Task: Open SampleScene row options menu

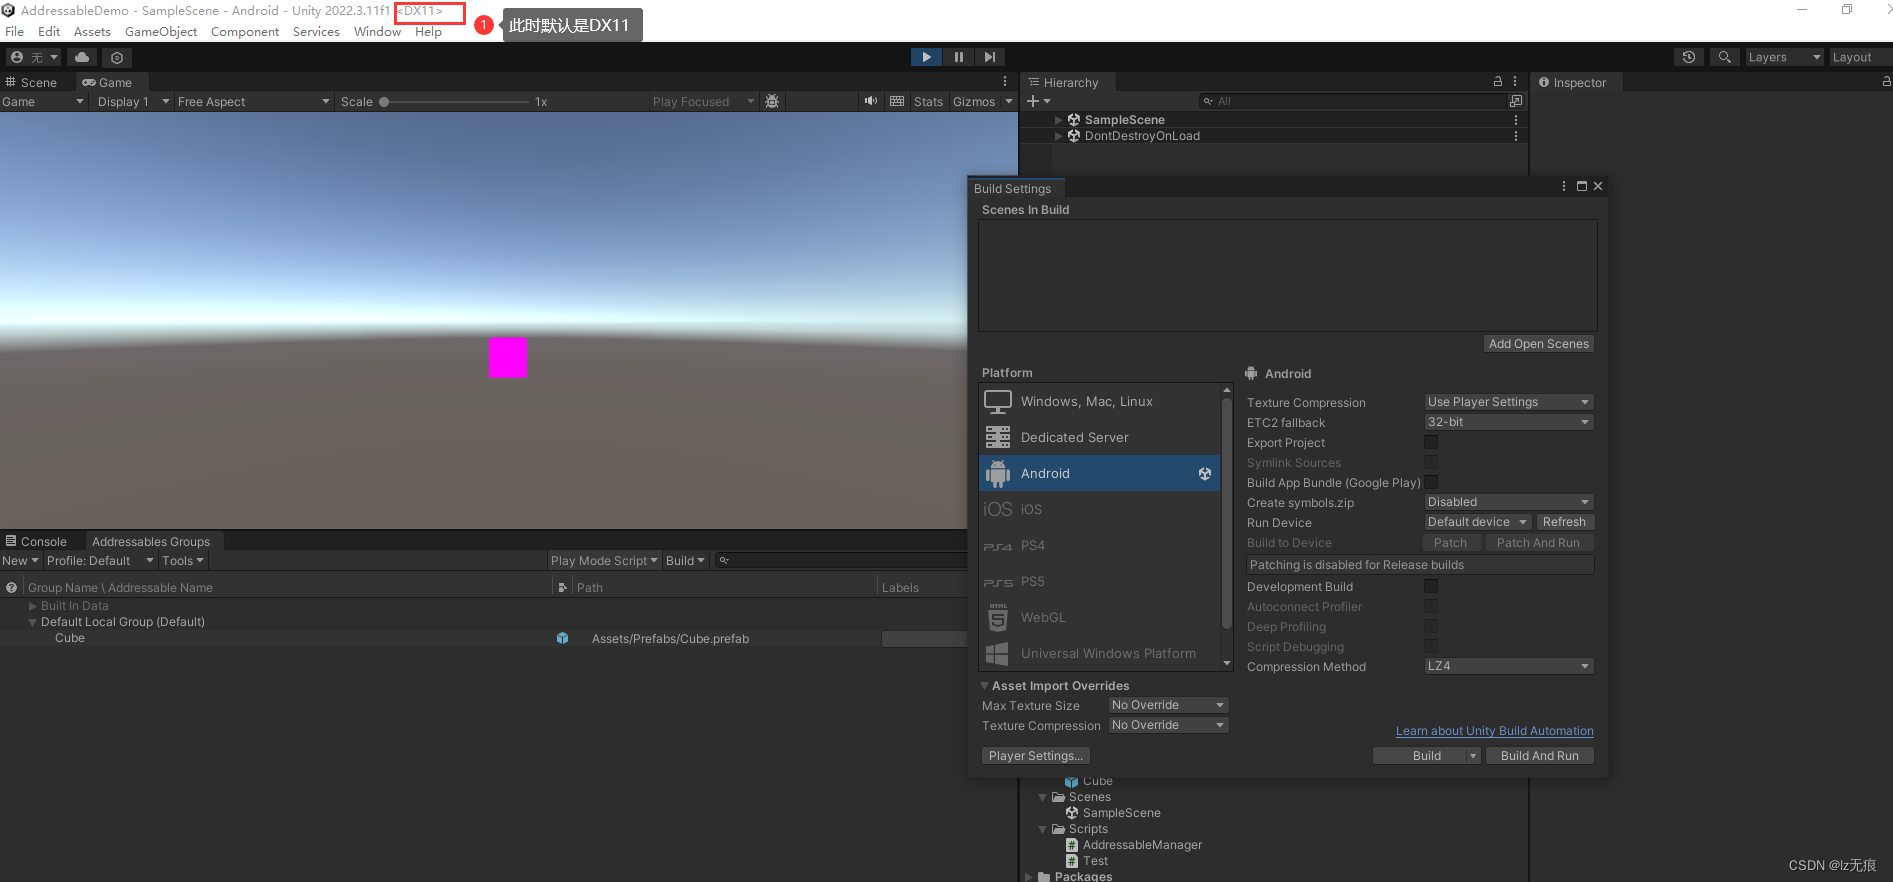Action: 1516,120
